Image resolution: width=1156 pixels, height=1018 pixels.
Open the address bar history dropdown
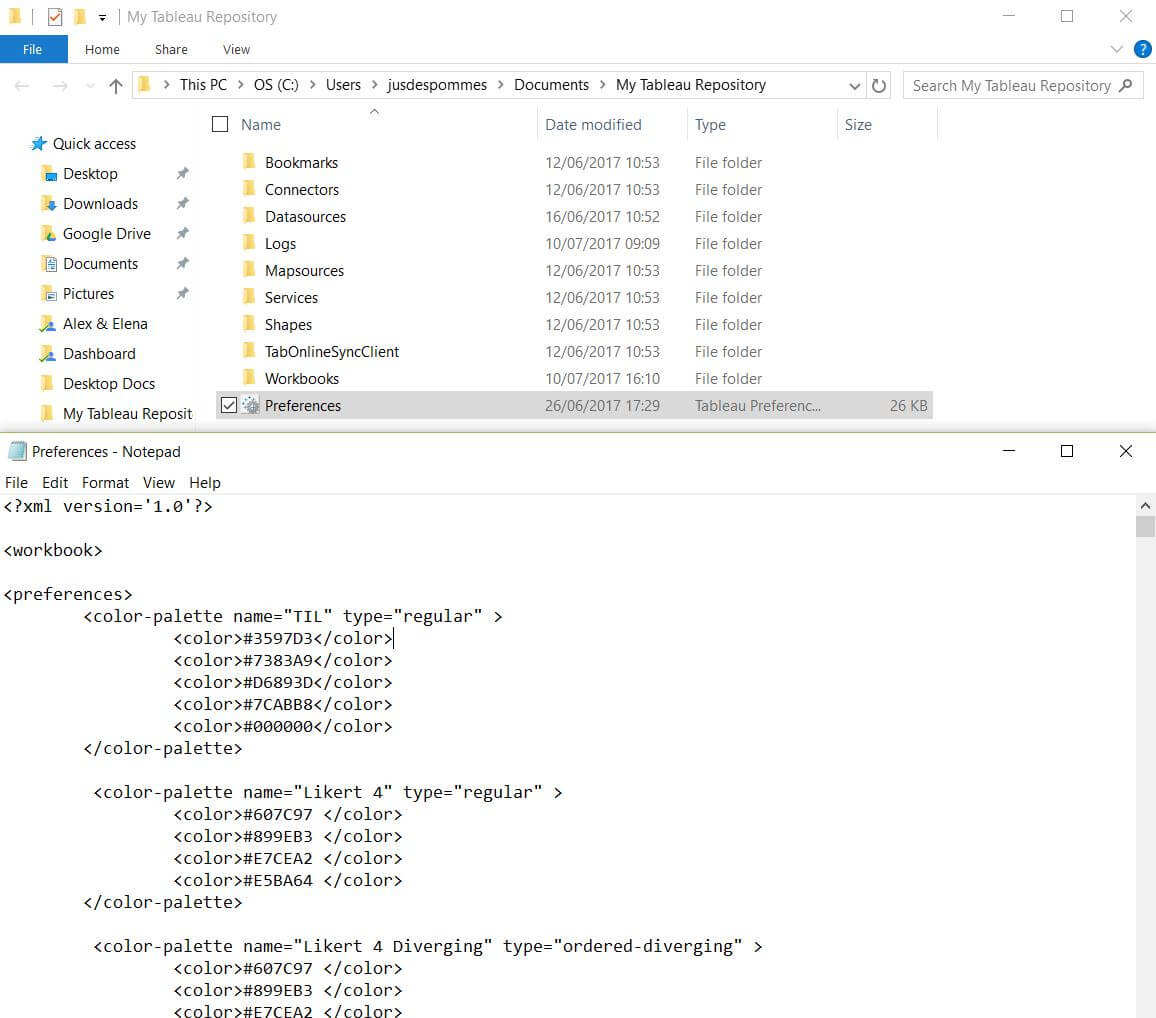click(854, 86)
